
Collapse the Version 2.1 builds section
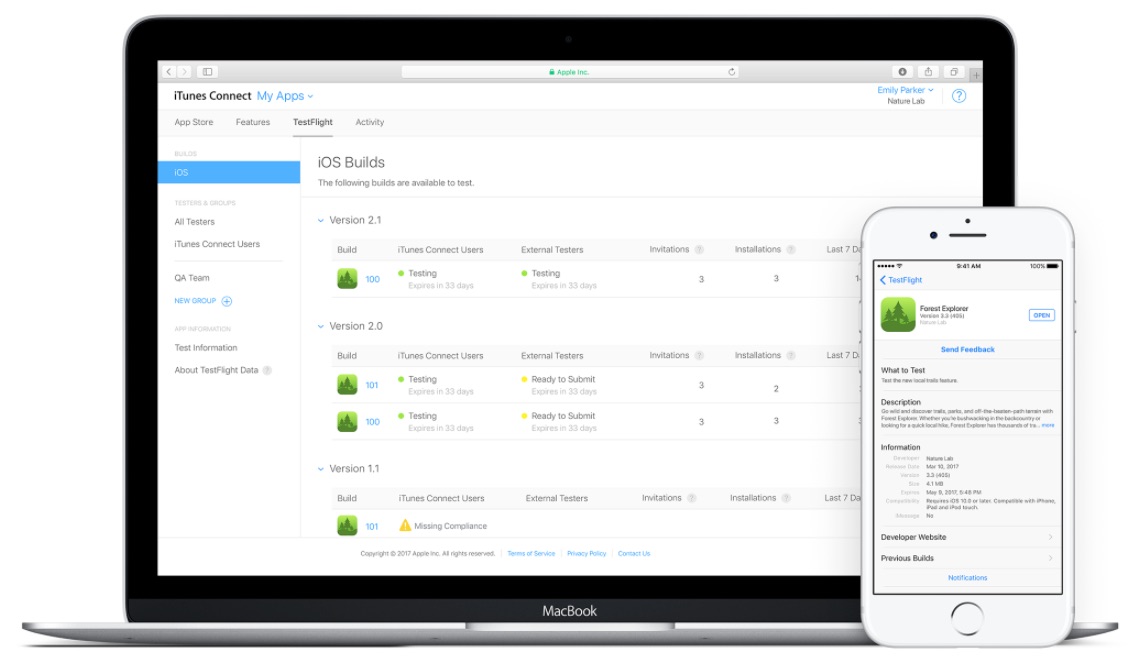pyautogui.click(x=321, y=221)
